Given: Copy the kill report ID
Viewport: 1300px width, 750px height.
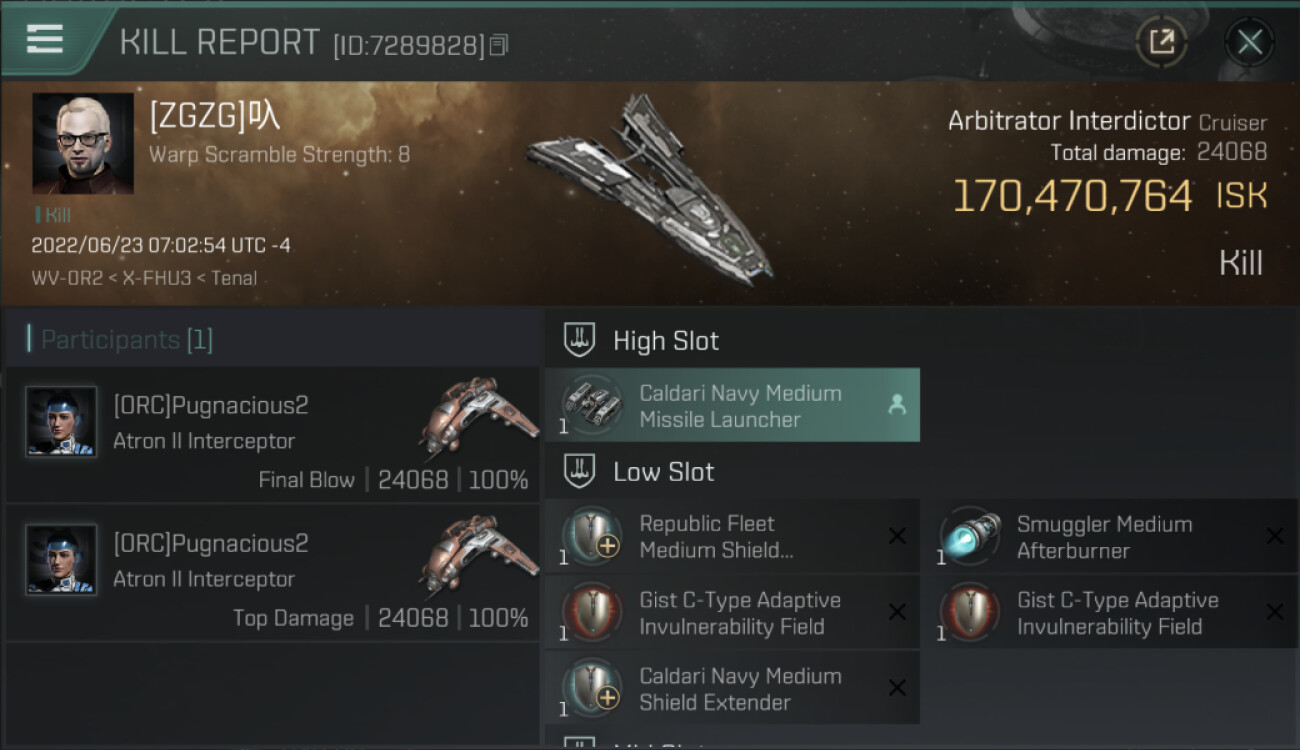Looking at the screenshot, I should pyautogui.click(x=499, y=45).
